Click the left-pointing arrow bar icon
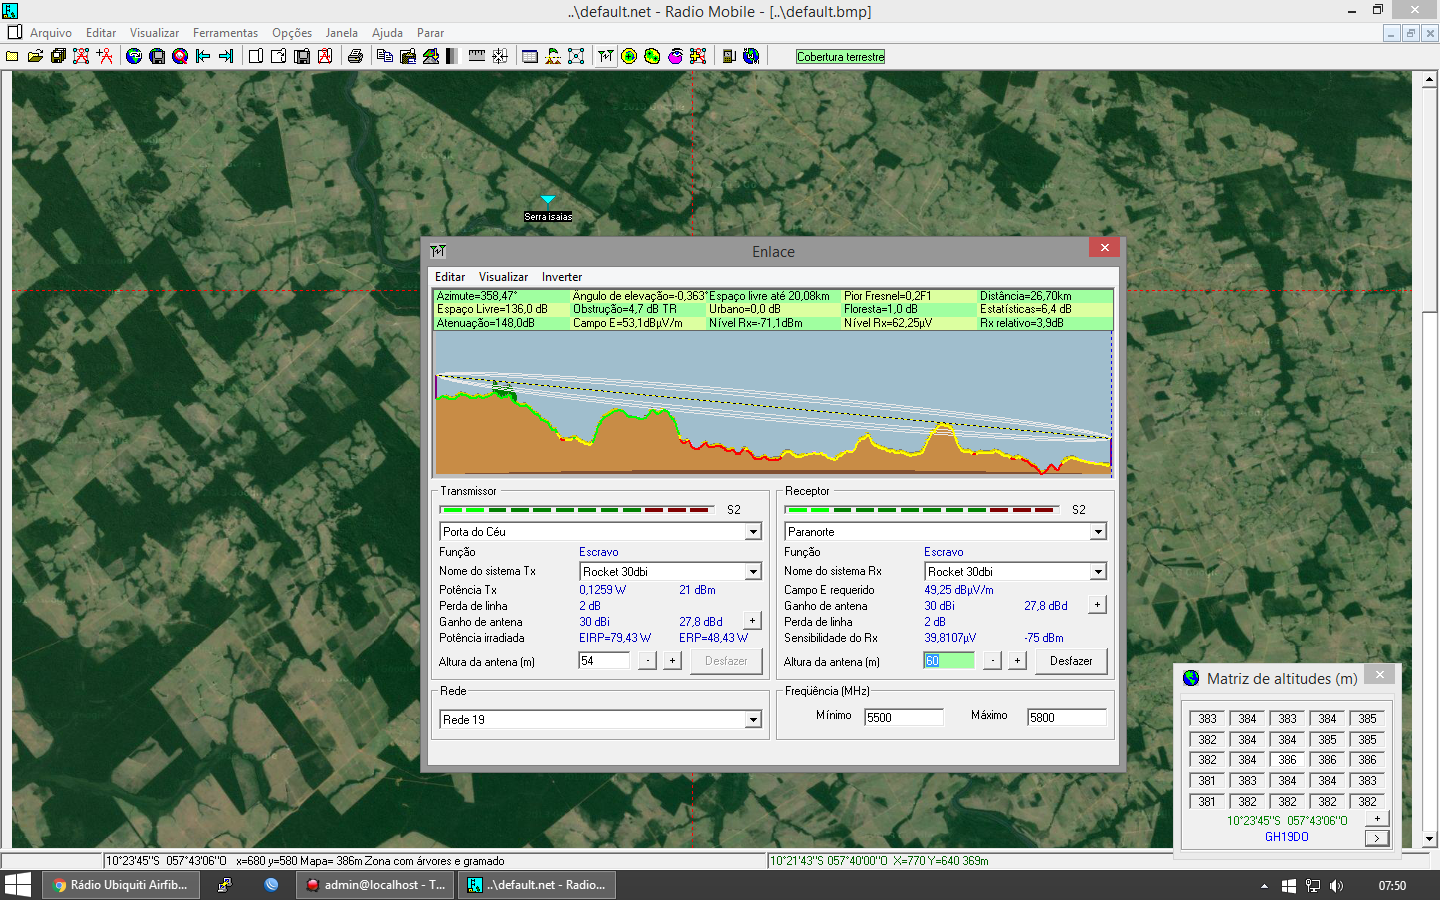The height and width of the screenshot is (900, 1440). coord(203,56)
